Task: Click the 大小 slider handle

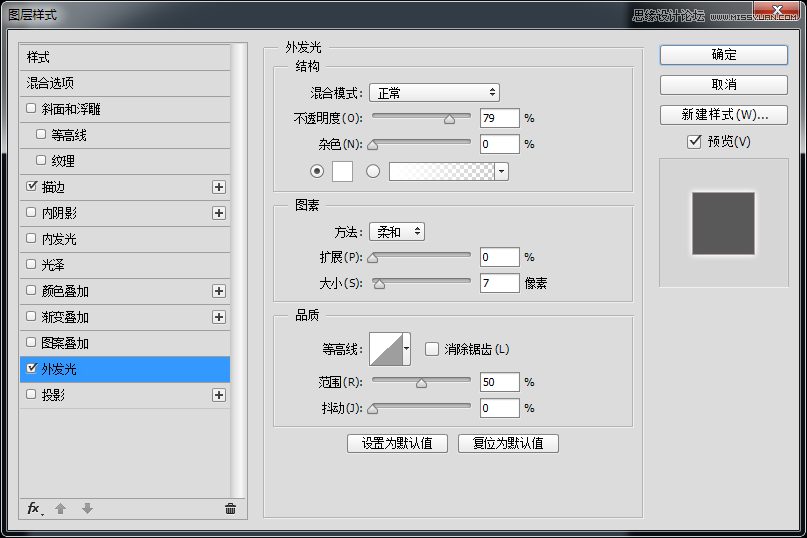Action: click(x=379, y=284)
